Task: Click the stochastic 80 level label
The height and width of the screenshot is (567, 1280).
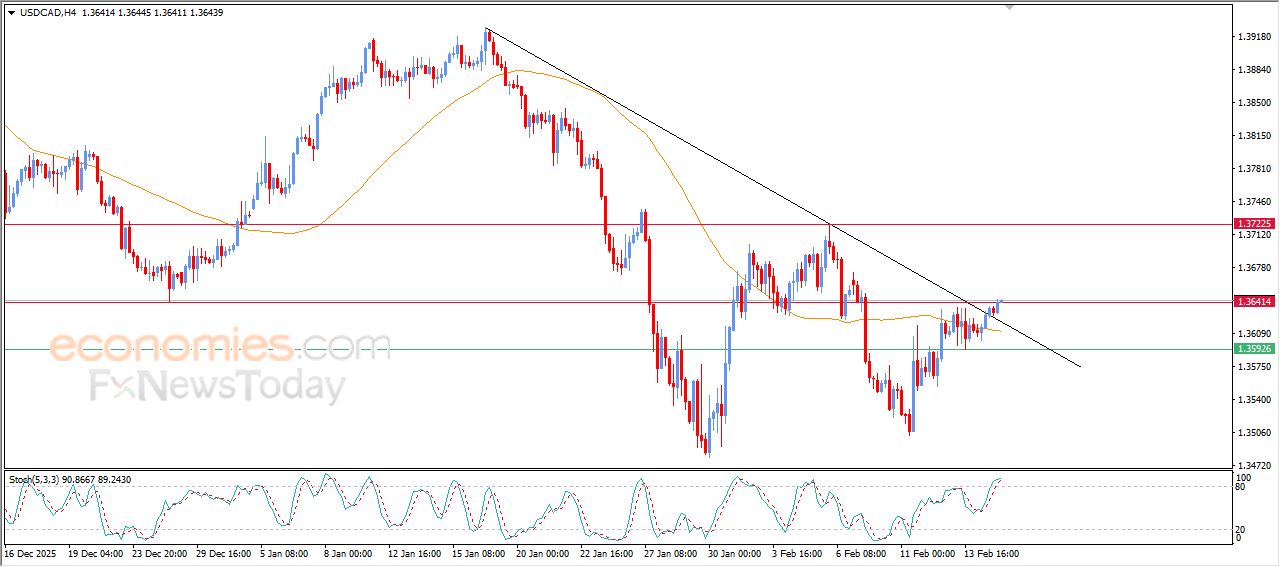Action: [x=1240, y=487]
